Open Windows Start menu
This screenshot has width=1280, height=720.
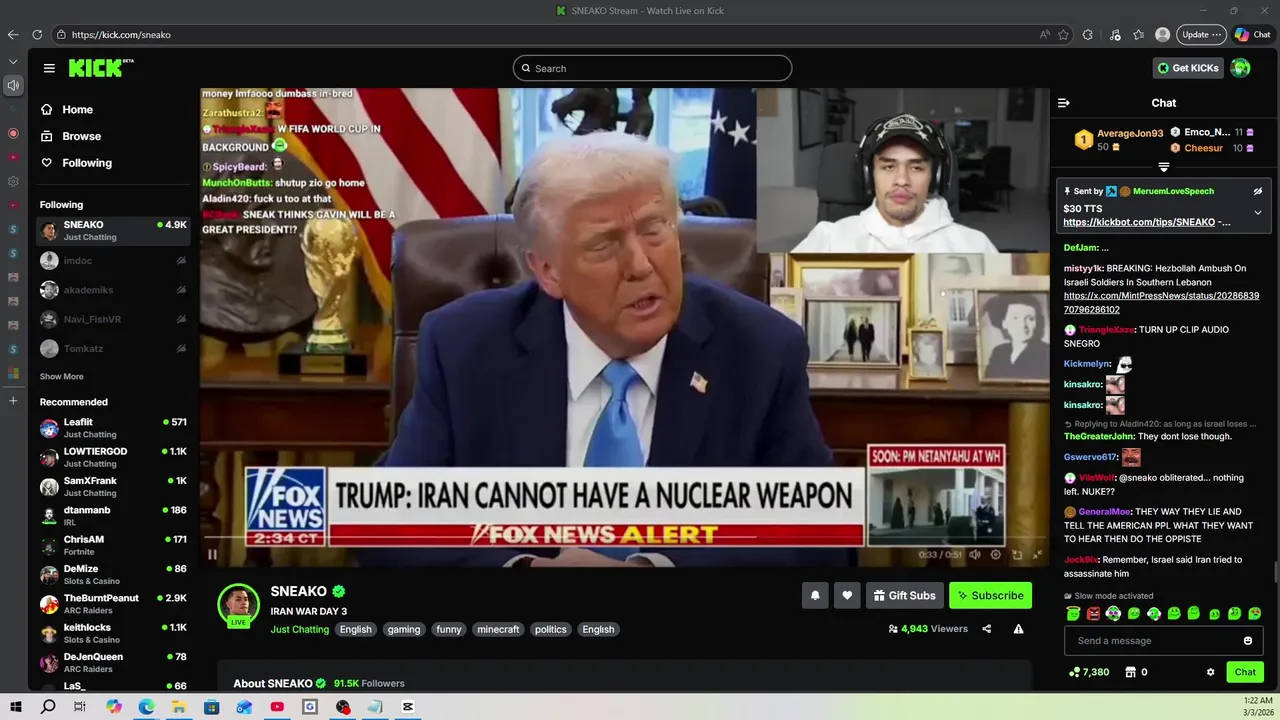point(16,707)
